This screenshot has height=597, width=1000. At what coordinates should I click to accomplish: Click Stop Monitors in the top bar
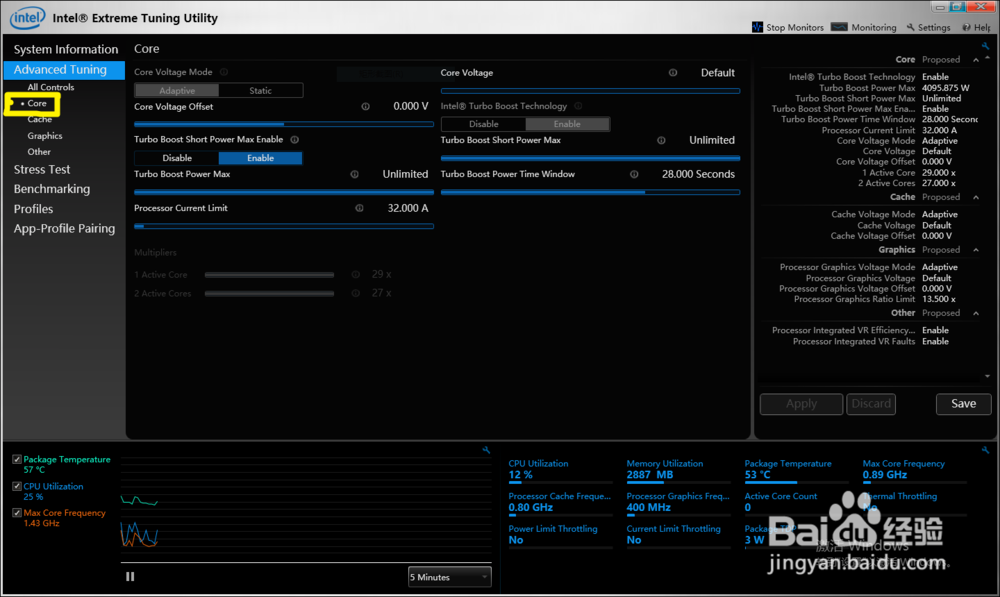795,27
